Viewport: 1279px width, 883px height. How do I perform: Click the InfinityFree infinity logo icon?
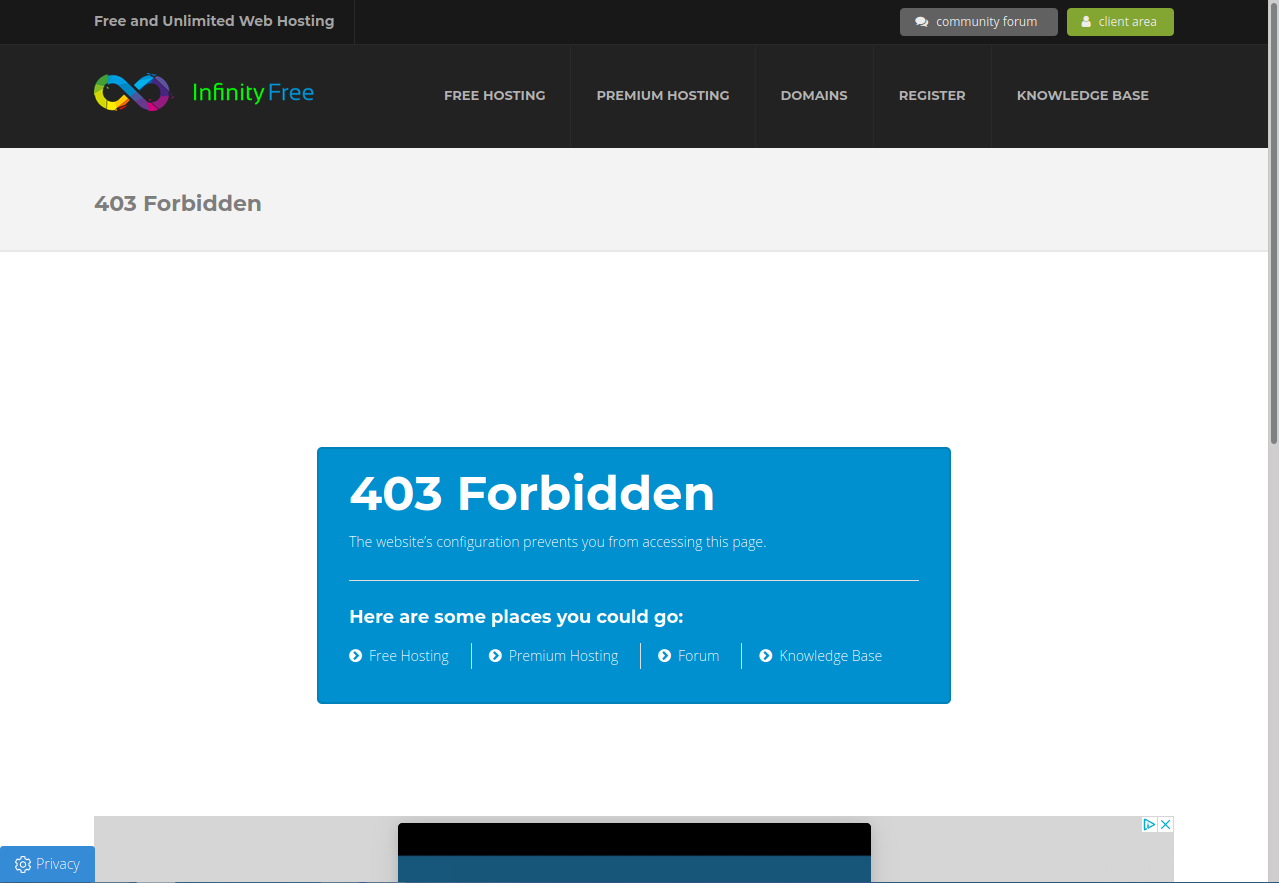point(132,93)
